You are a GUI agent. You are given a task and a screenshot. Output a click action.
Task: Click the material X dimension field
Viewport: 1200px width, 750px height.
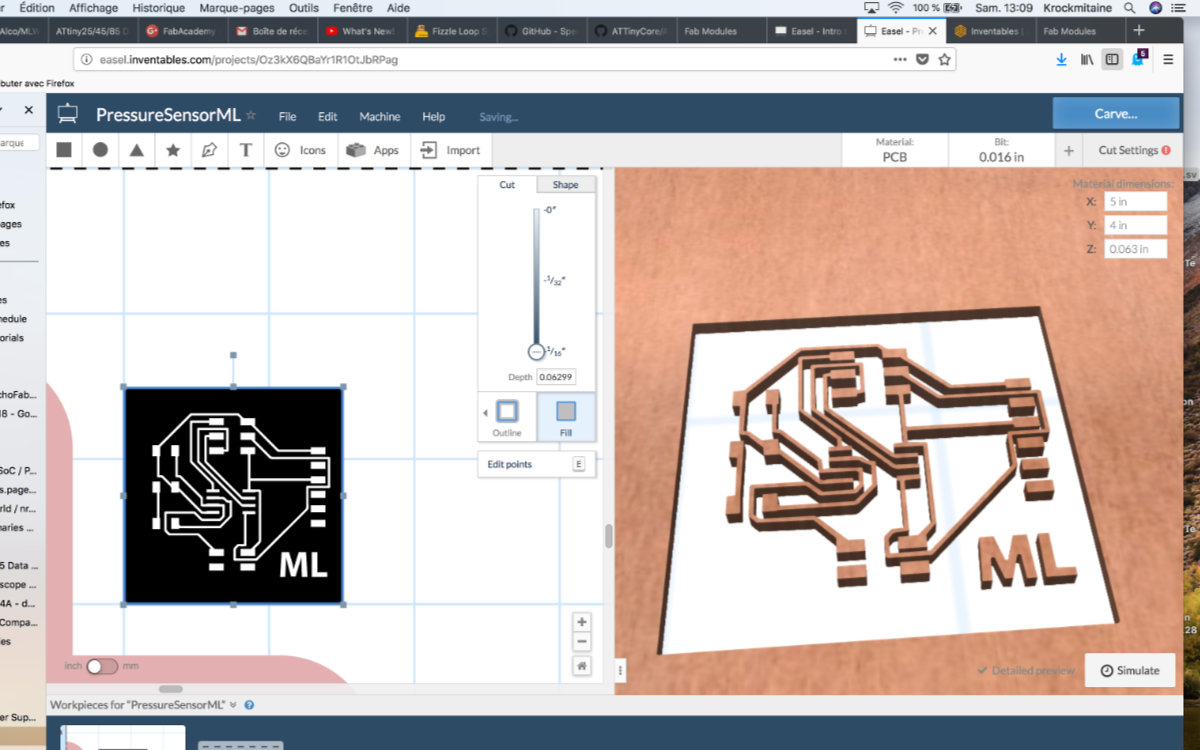1135,201
